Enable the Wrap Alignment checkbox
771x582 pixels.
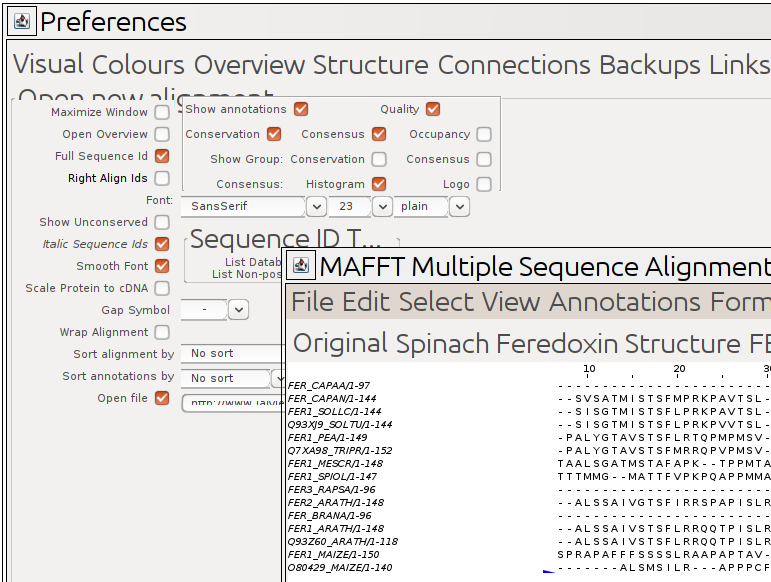point(162,333)
